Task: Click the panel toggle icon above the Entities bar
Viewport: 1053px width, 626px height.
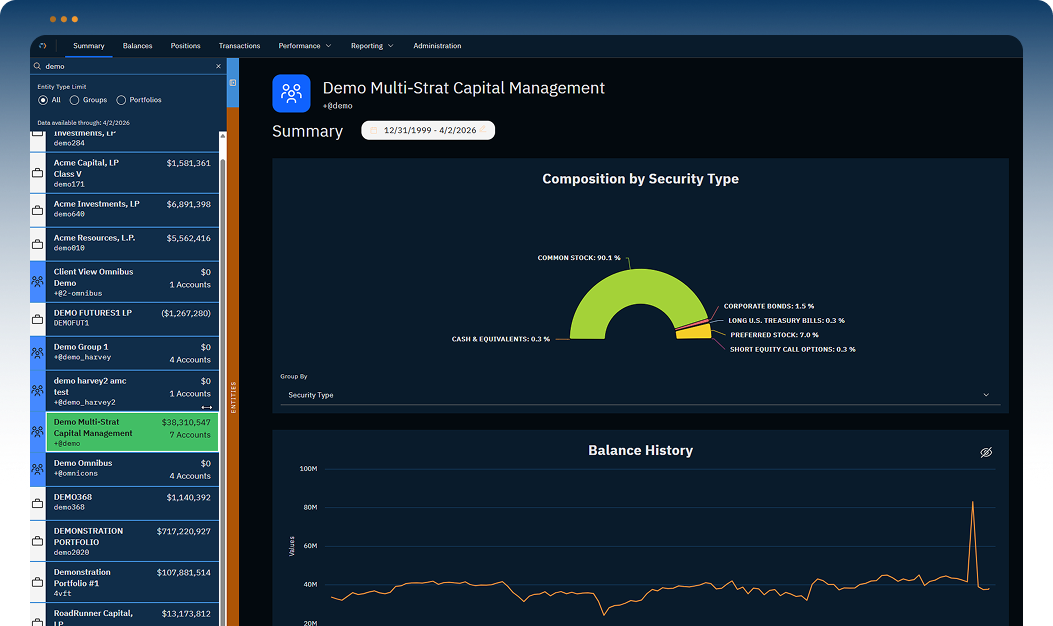Action: coord(233,83)
